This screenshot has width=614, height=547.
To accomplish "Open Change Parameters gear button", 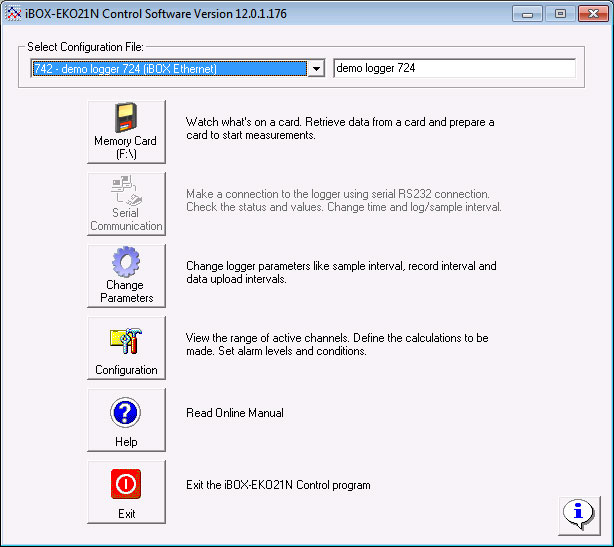I will point(126,276).
